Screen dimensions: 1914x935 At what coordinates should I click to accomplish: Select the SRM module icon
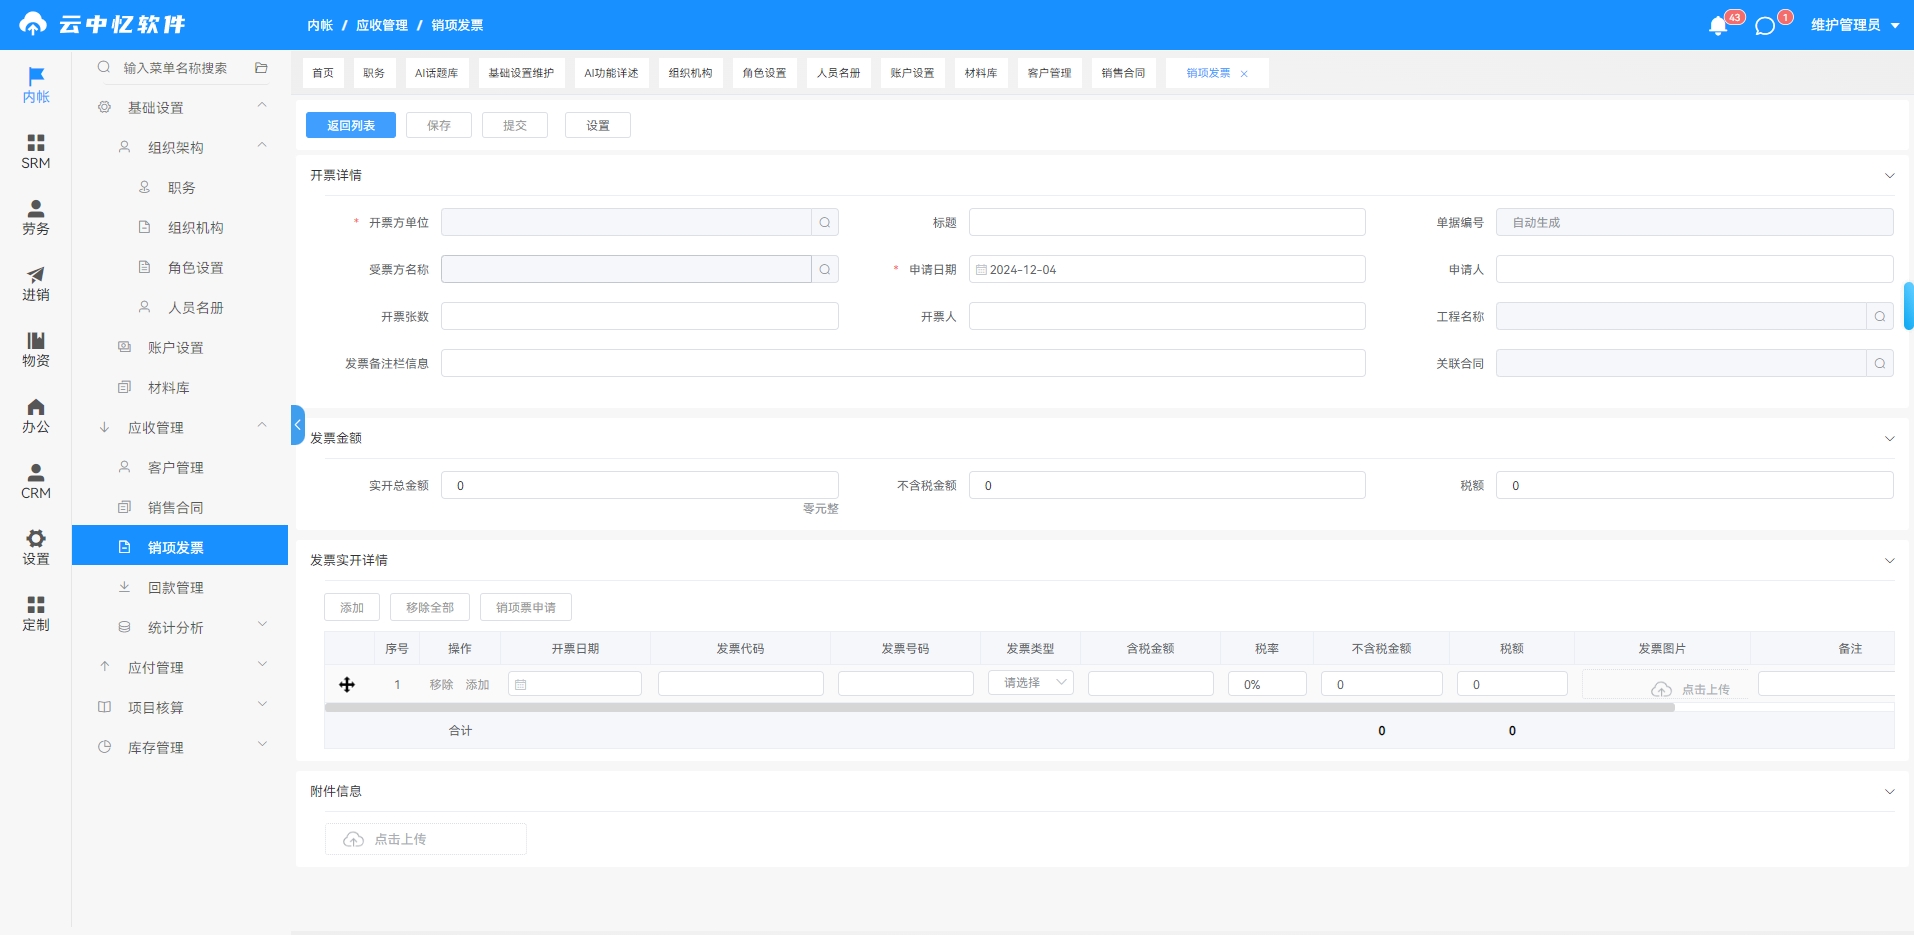click(x=36, y=151)
